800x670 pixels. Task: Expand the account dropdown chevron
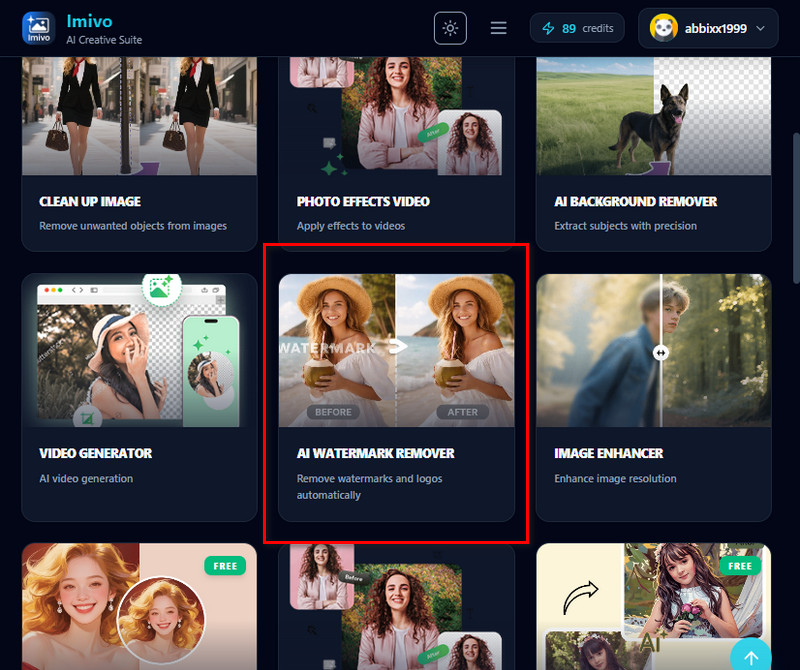[760, 28]
